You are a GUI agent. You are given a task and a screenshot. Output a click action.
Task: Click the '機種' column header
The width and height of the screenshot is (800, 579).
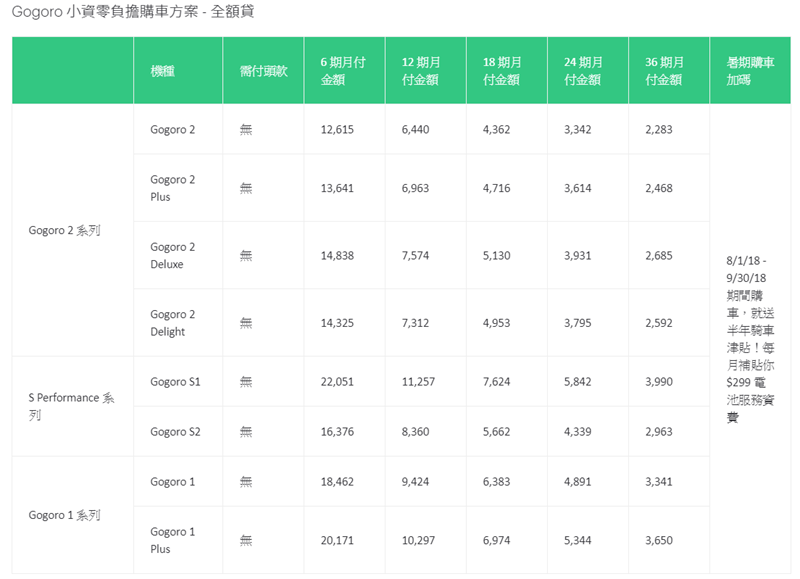click(162, 71)
